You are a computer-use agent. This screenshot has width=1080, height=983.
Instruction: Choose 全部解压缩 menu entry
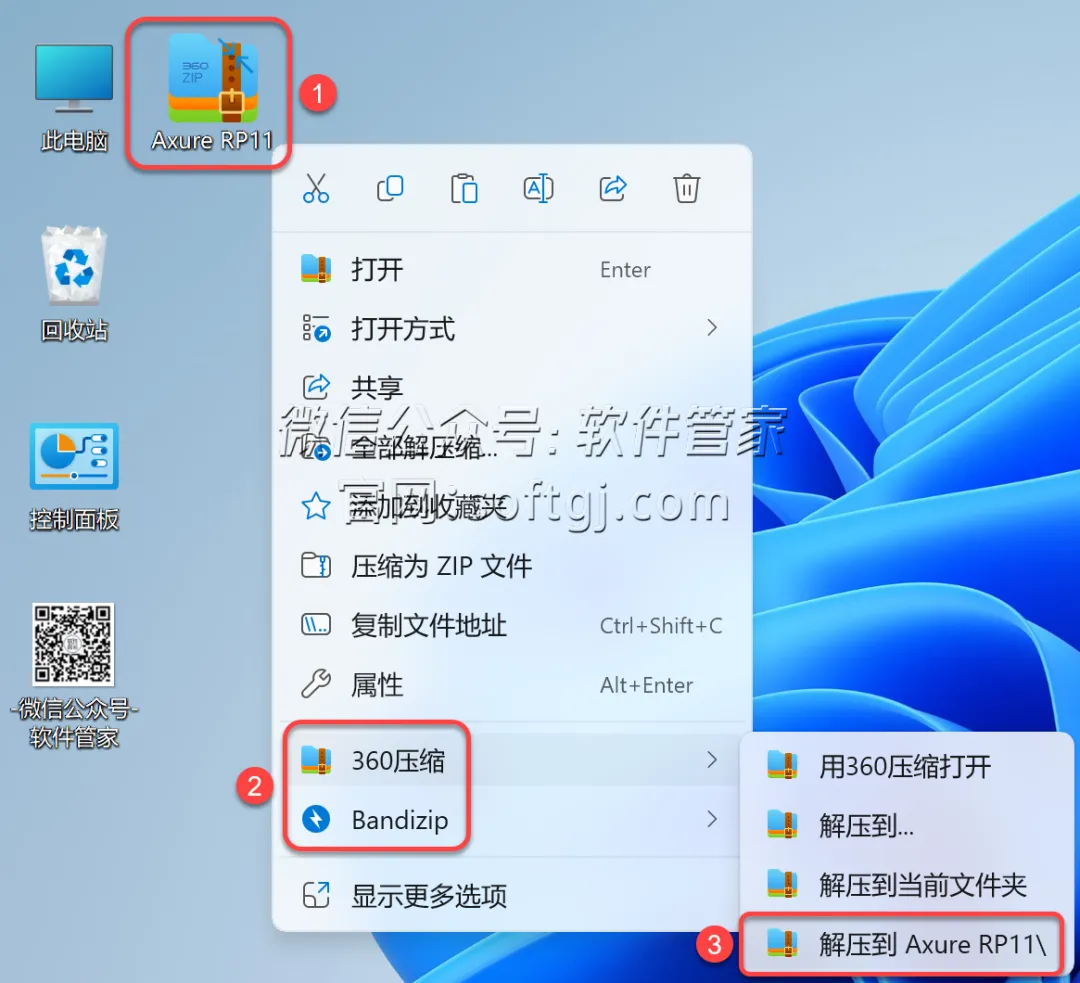coord(511,448)
